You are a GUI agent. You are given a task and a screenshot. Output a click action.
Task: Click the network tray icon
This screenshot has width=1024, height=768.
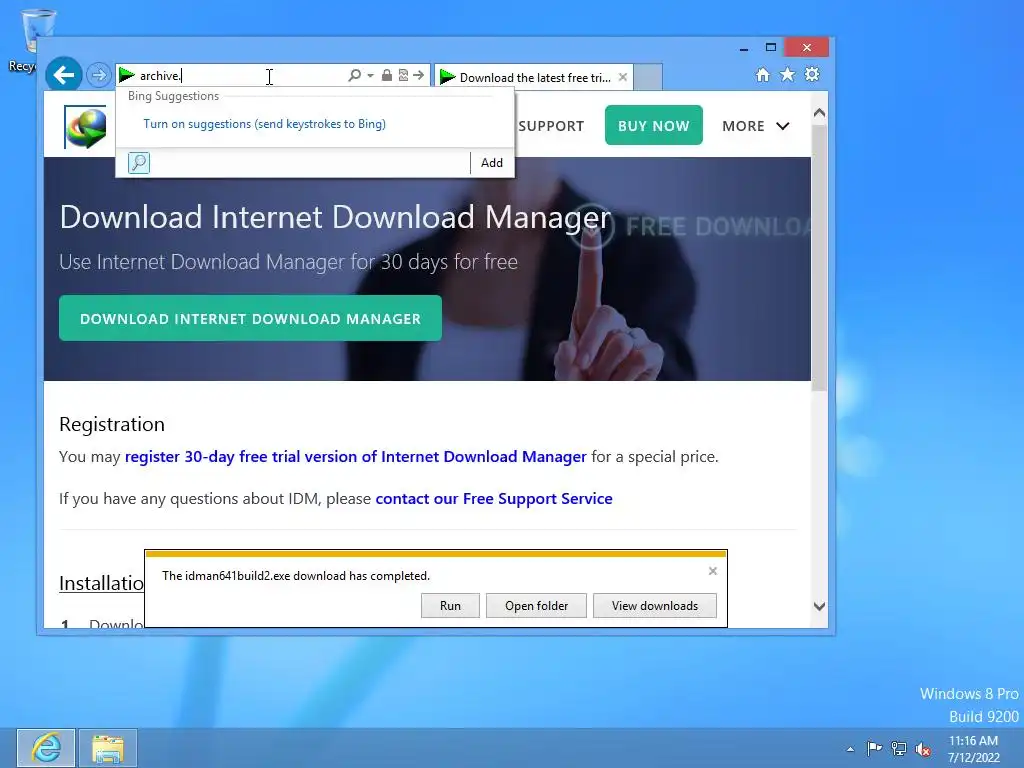click(x=899, y=748)
